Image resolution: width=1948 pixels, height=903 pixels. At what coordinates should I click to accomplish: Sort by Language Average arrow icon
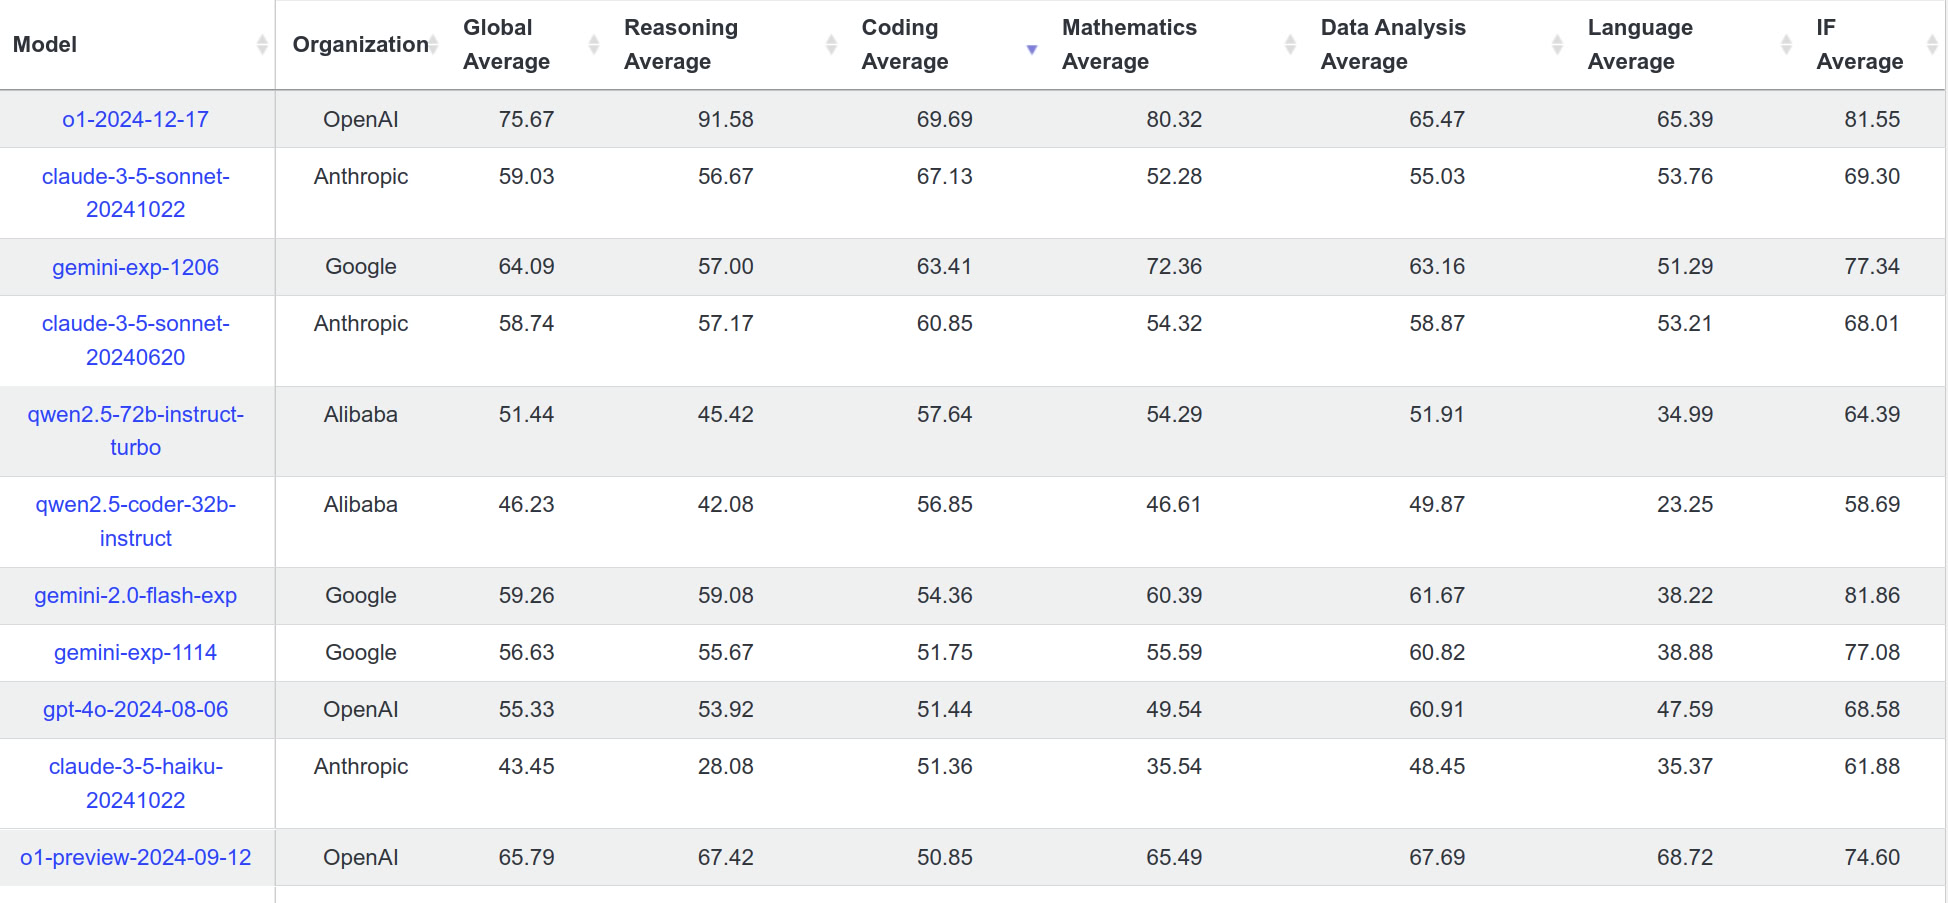point(1786,44)
